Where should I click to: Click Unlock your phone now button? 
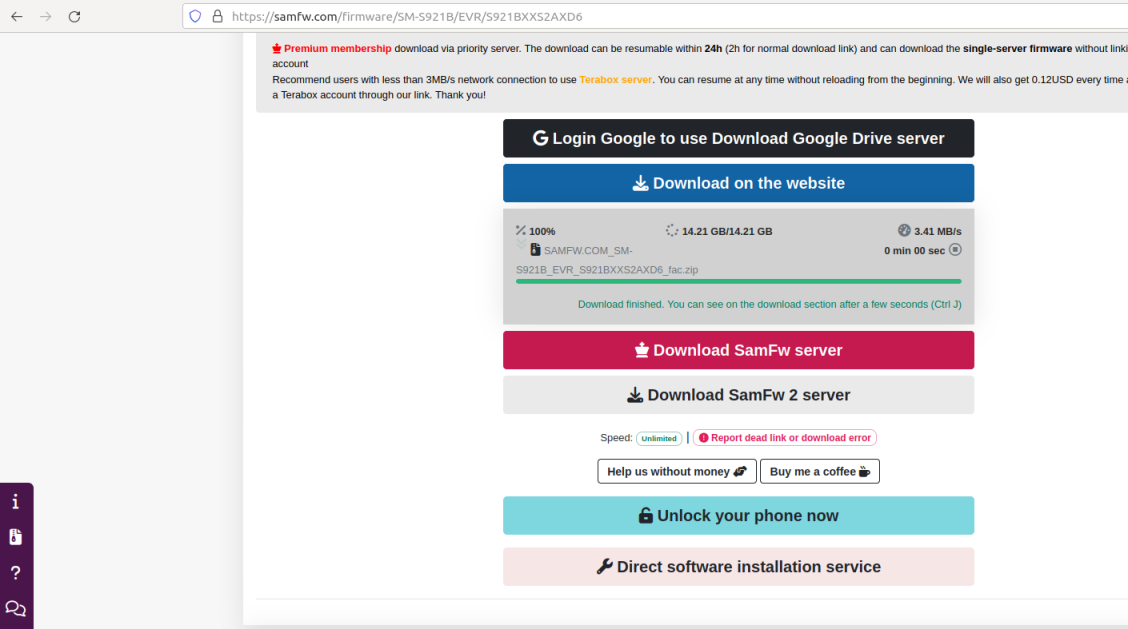(x=738, y=515)
